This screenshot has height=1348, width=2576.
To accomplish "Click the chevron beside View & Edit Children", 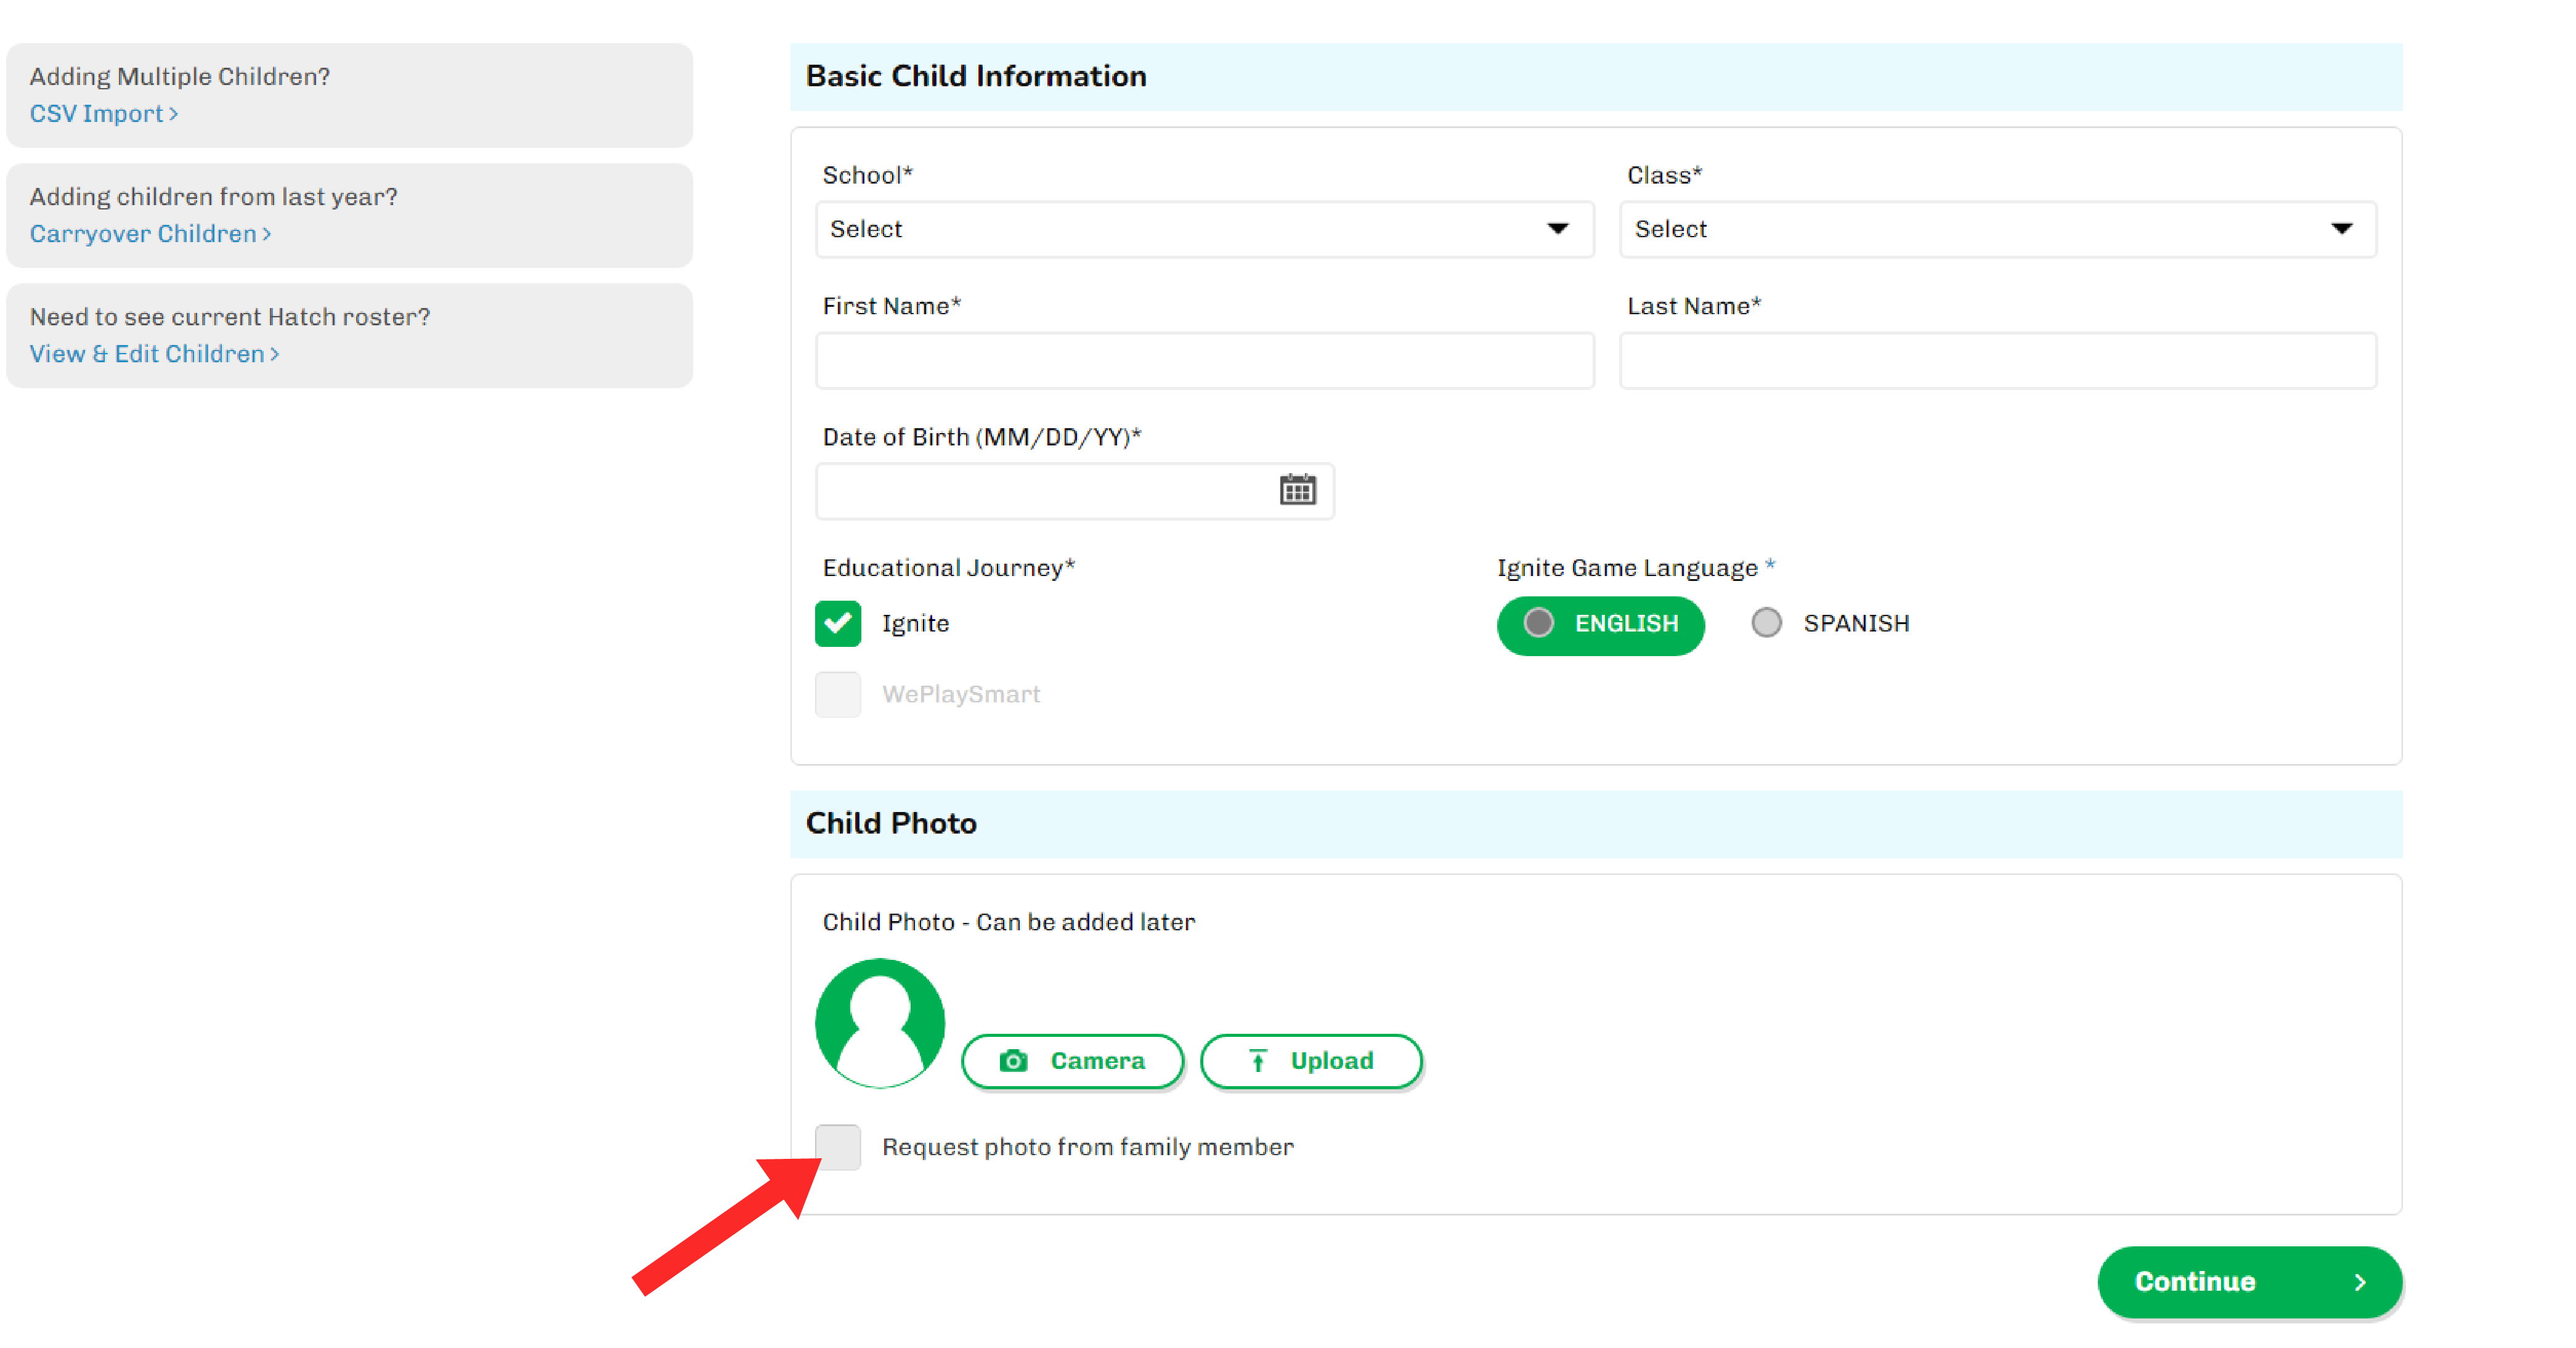I will coord(275,354).
